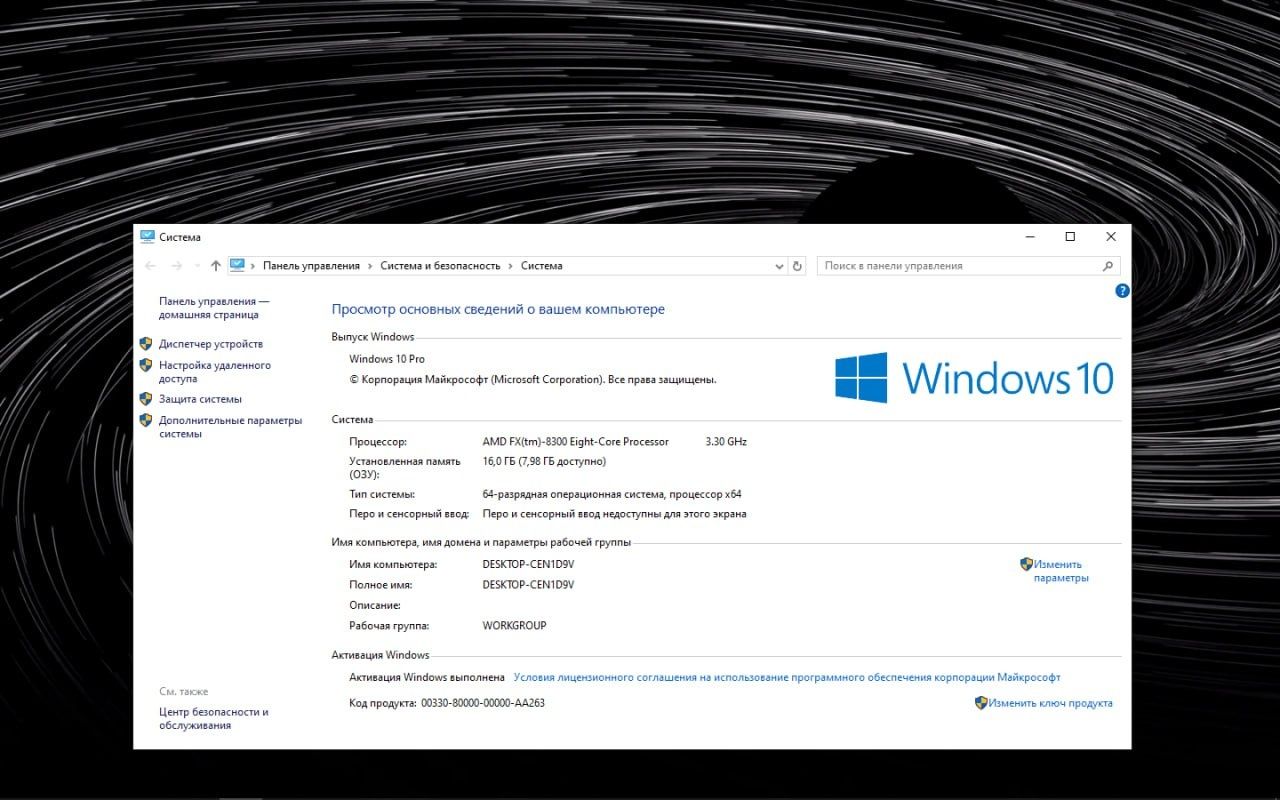The image size is (1280, 800).
Task: Select the 'Система и безопасность' breadcrumb
Action: coord(440,266)
